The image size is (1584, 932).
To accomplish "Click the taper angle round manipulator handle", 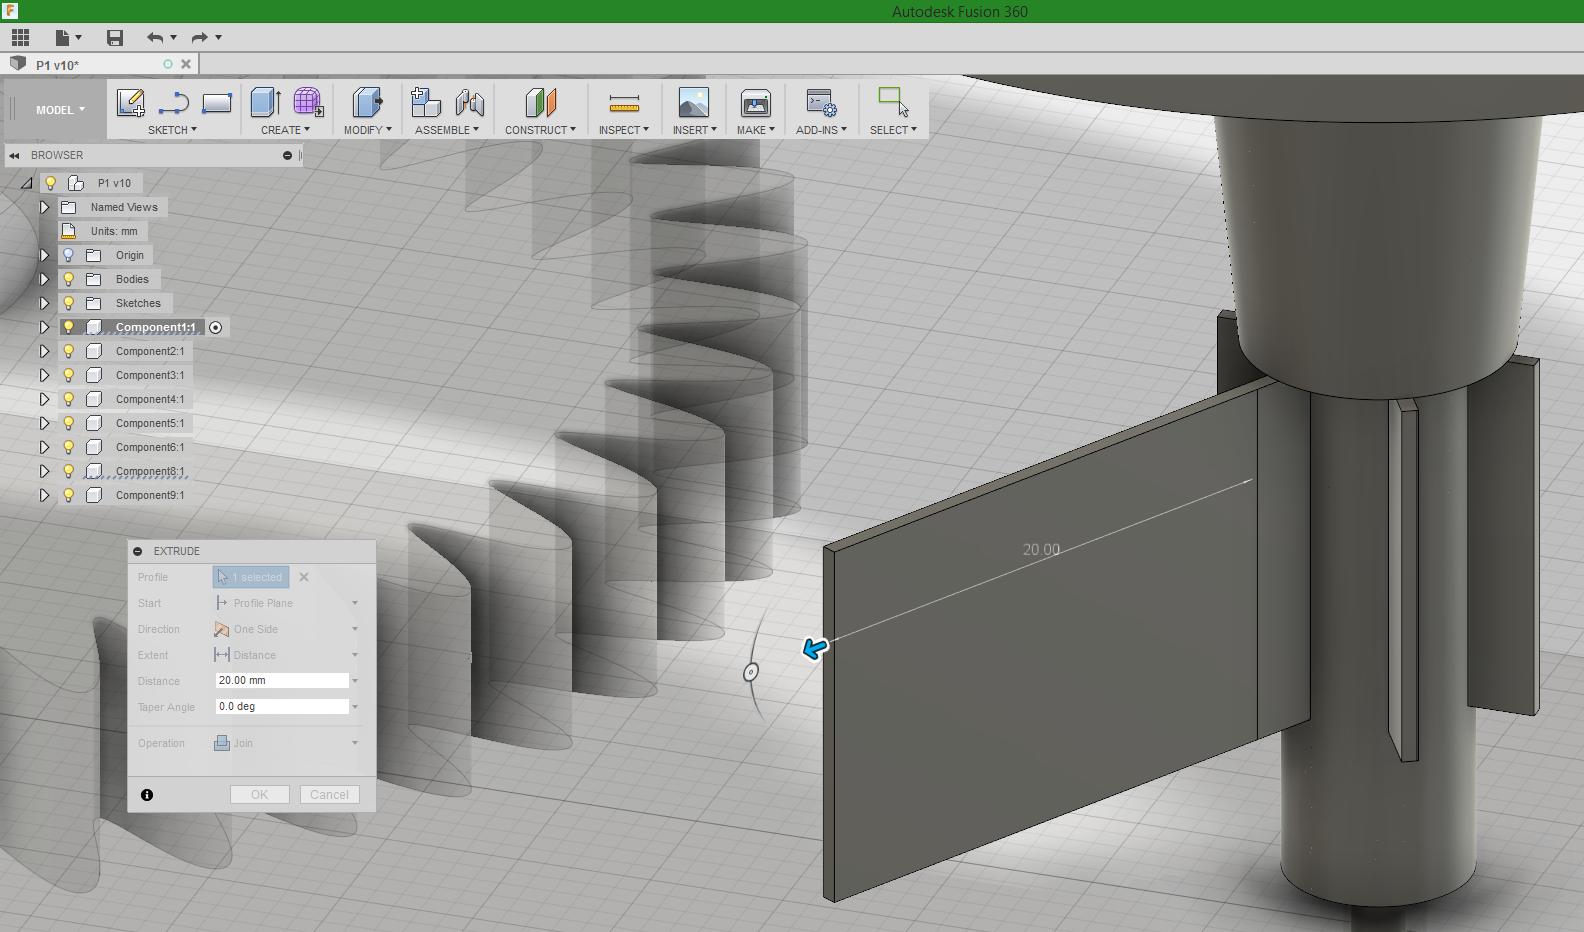I will coord(751,672).
